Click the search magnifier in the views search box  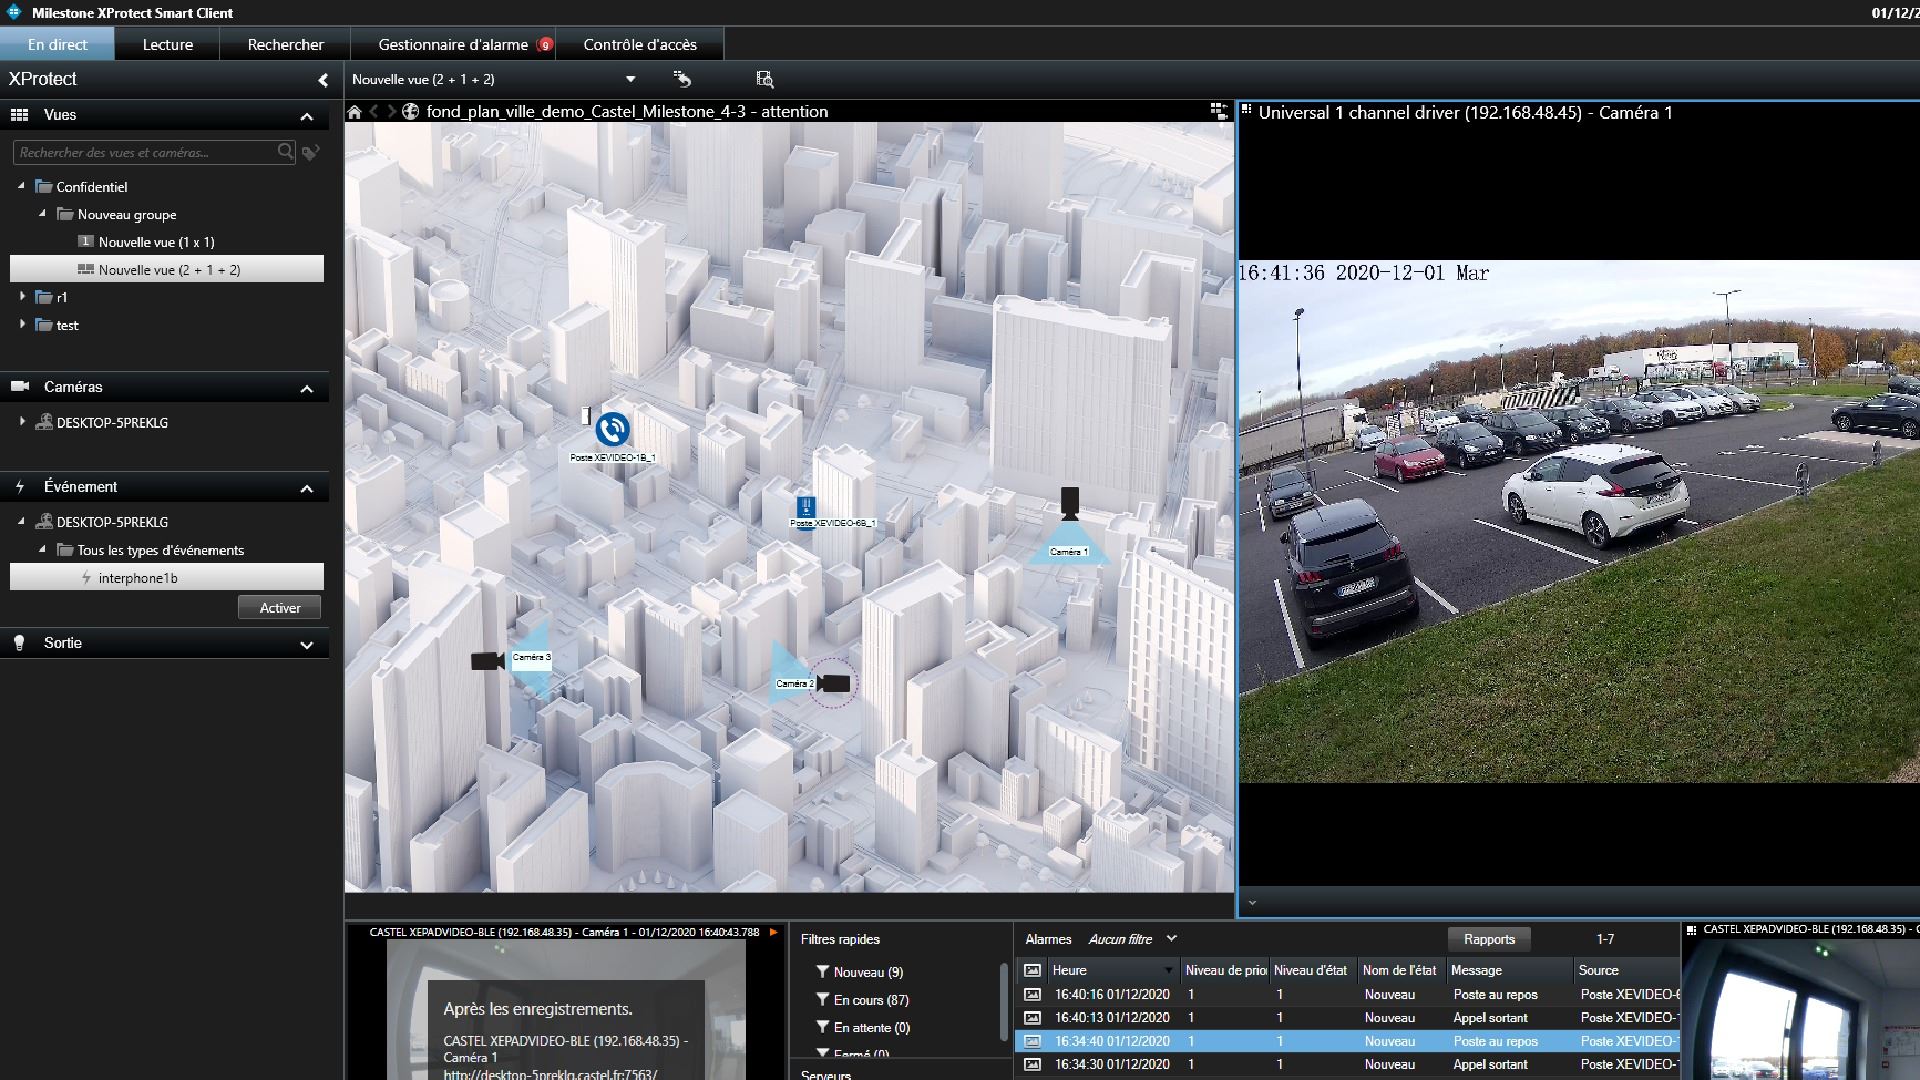click(x=285, y=152)
